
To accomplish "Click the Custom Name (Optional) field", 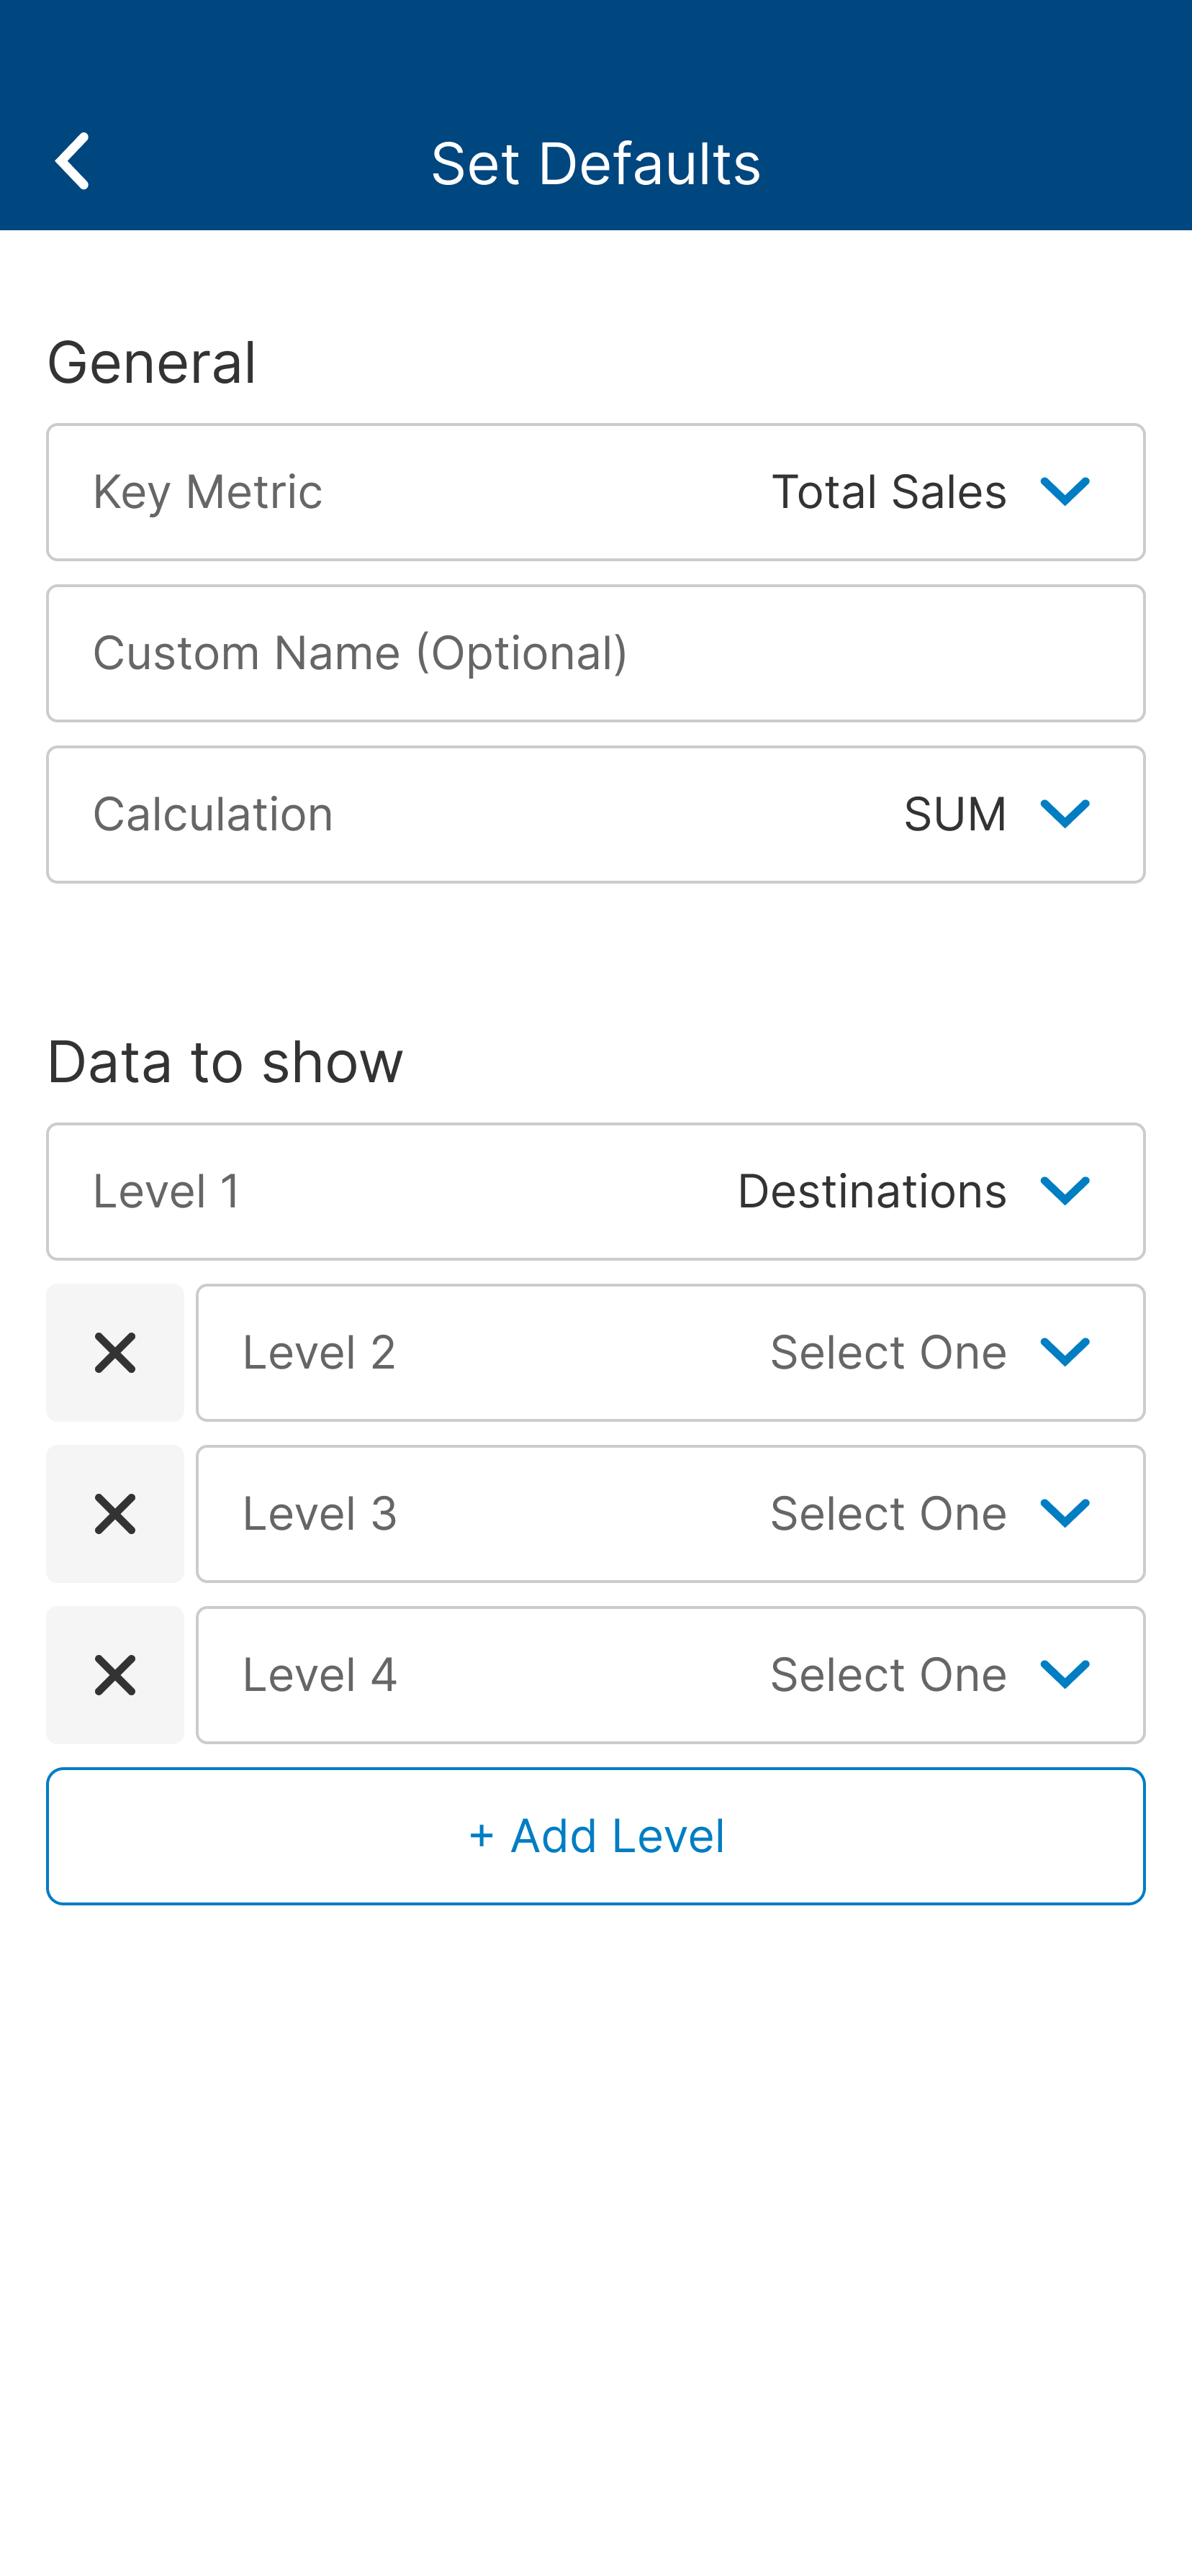I will point(595,653).
